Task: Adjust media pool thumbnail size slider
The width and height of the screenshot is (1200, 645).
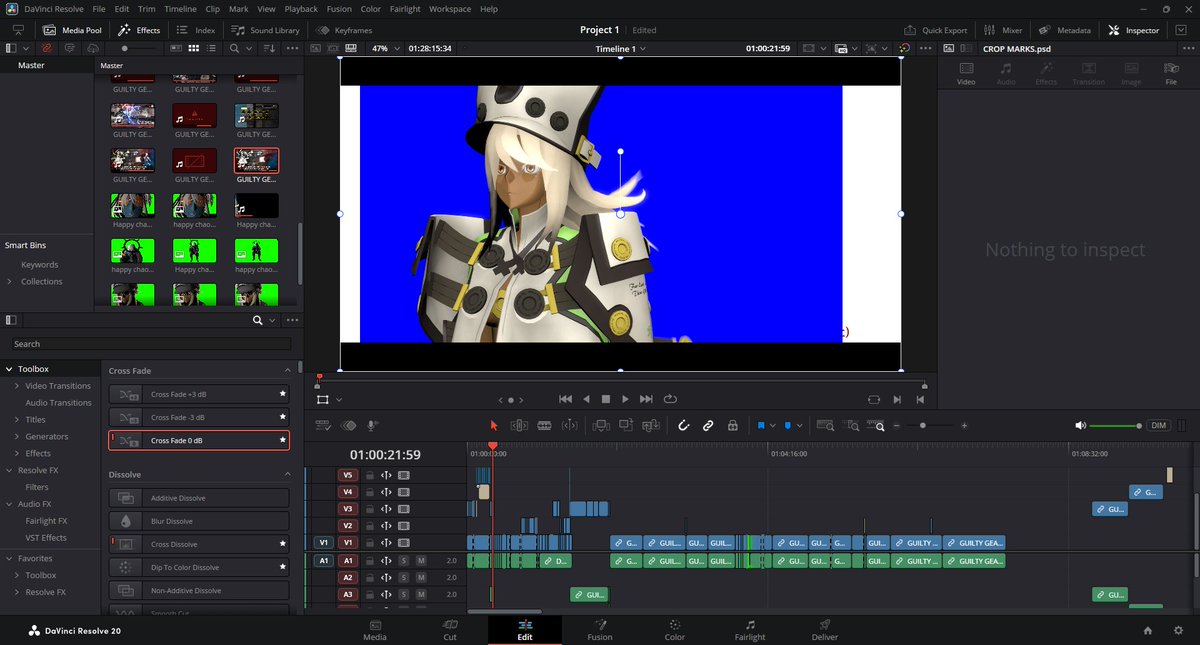Action: click(137, 48)
